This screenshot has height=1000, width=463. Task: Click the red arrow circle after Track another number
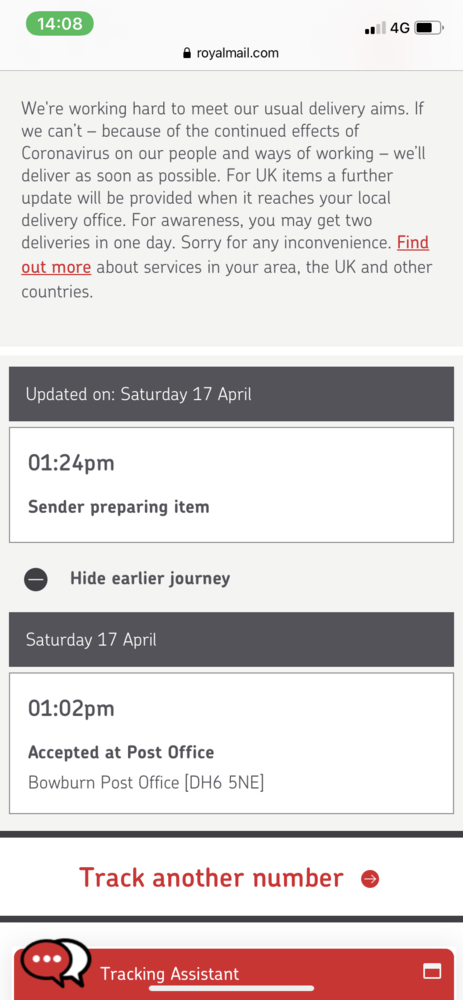(x=370, y=879)
